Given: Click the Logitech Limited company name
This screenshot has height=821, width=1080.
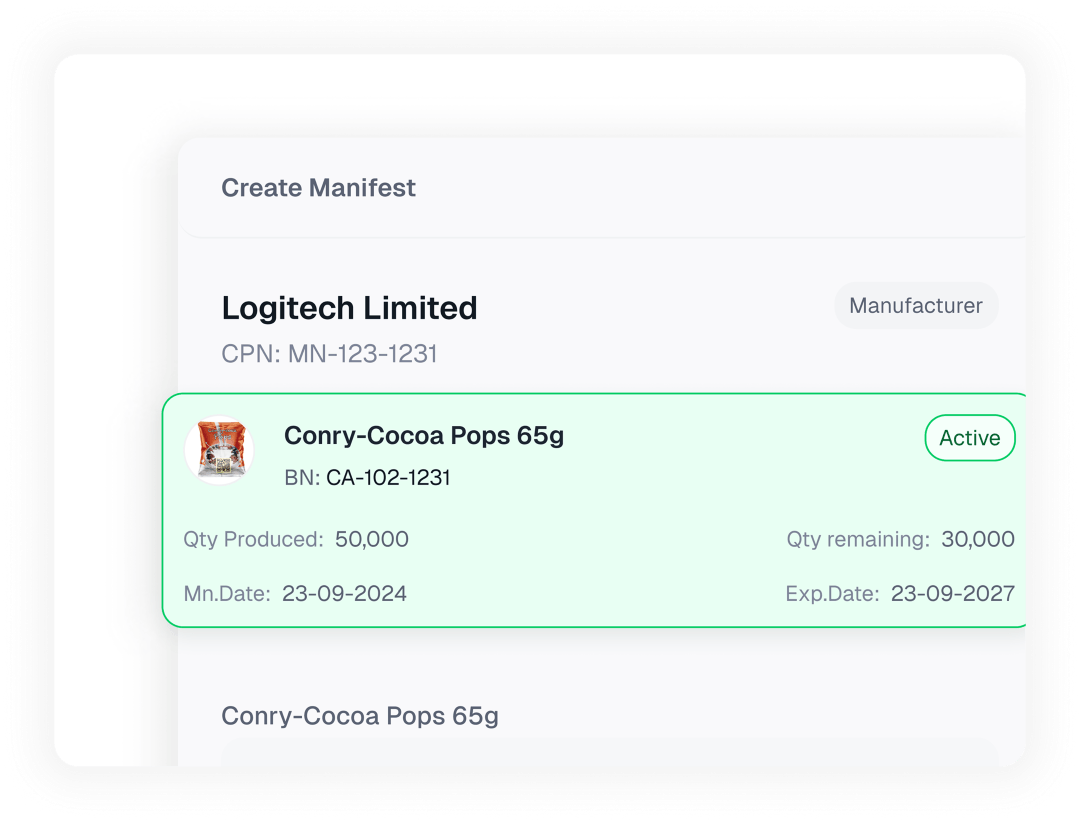Looking at the screenshot, I should 349,308.
